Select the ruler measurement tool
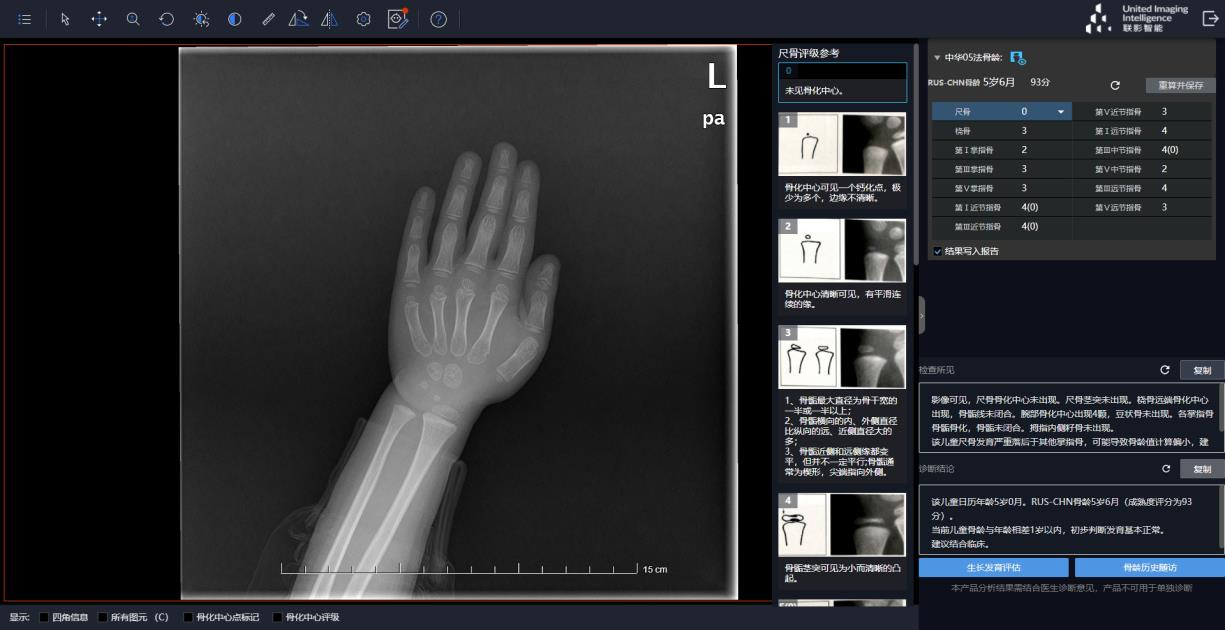 click(267, 19)
